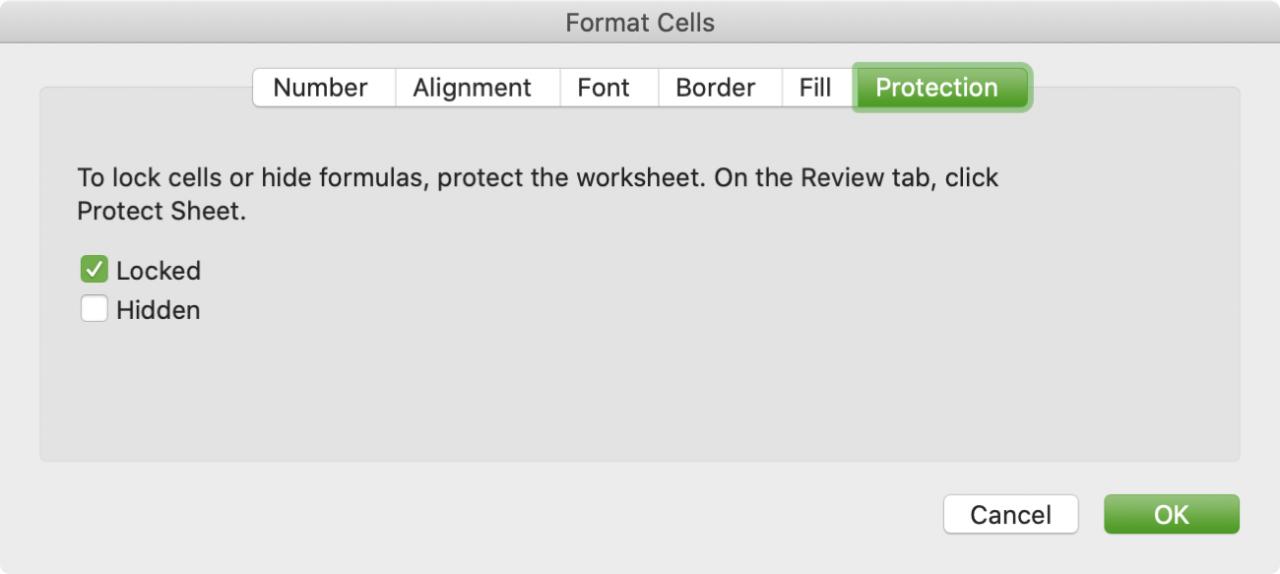Click the 'Protect Sheet.' instruction text
The height and width of the screenshot is (574, 1280).
(161, 212)
